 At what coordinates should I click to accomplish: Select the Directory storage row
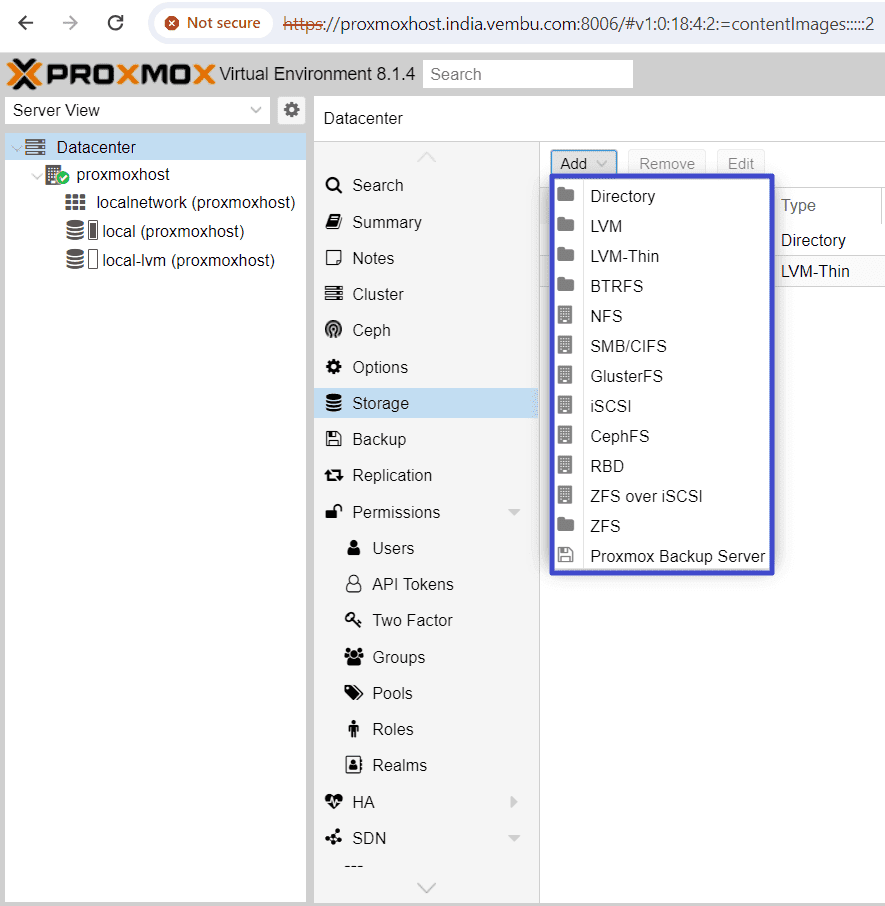pyautogui.click(x=830, y=240)
